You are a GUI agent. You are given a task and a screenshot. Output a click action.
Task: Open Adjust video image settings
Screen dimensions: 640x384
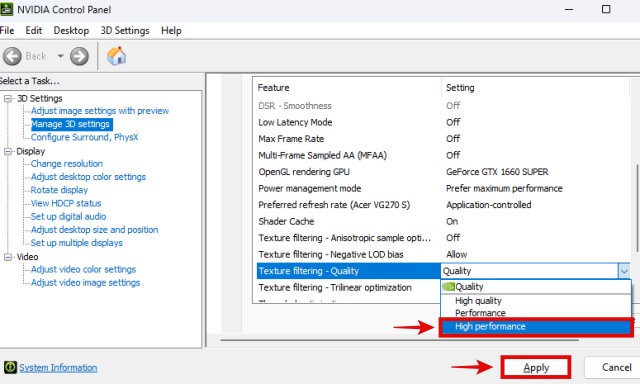point(85,282)
